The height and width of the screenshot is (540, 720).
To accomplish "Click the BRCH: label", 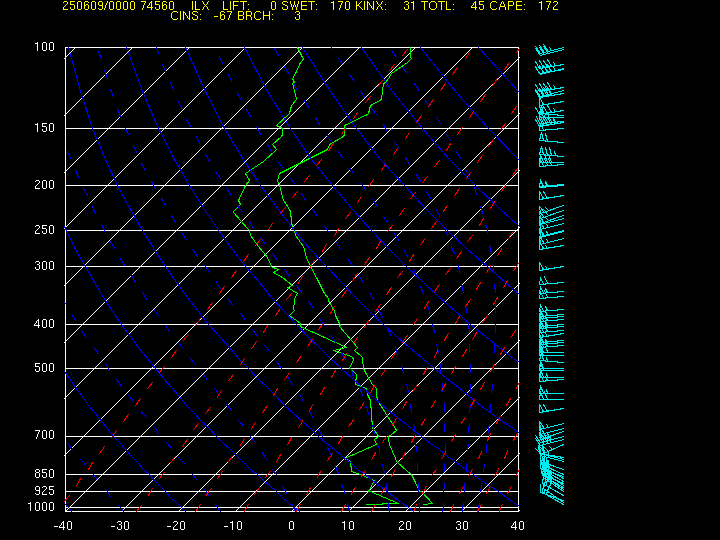I will click(256, 16).
